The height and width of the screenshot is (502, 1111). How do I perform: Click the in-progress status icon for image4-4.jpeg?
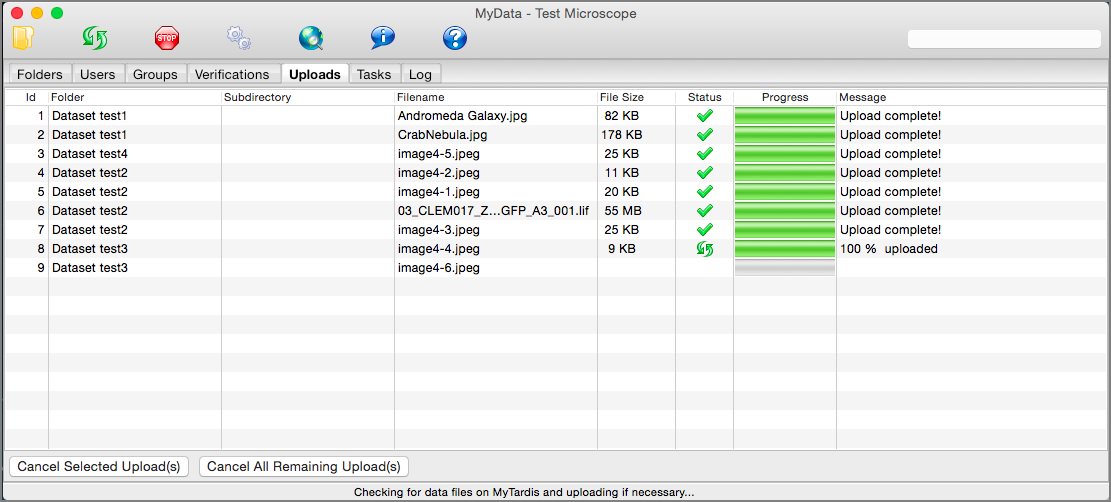(704, 249)
